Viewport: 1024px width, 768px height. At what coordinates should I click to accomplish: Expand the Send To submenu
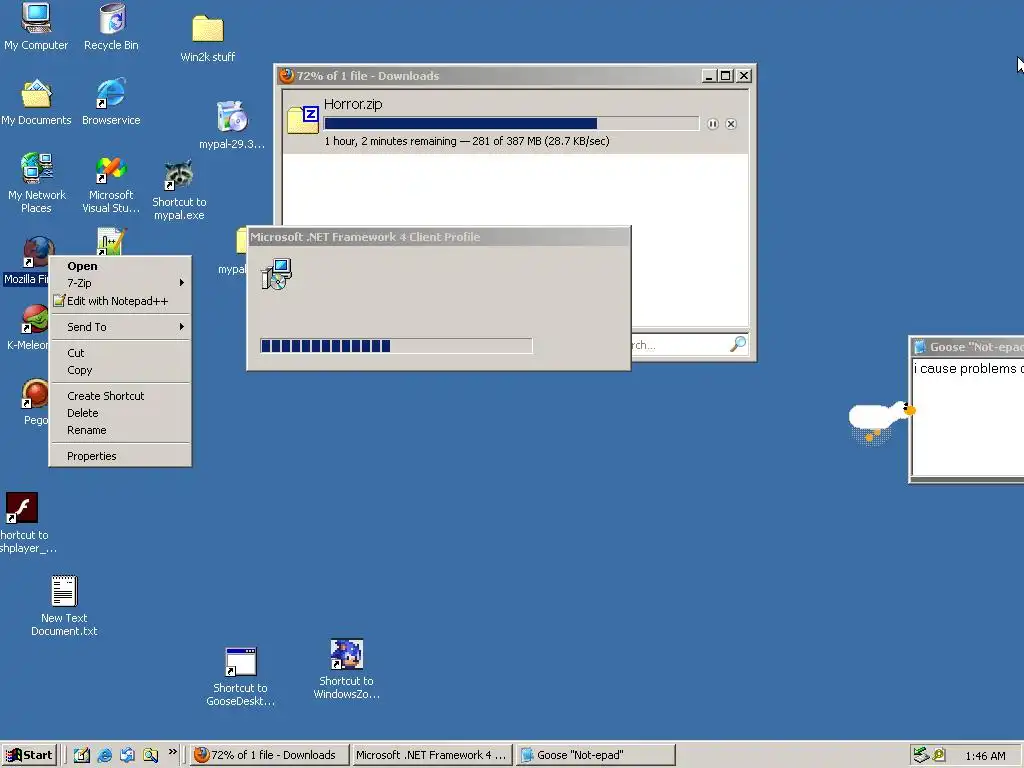tap(121, 327)
